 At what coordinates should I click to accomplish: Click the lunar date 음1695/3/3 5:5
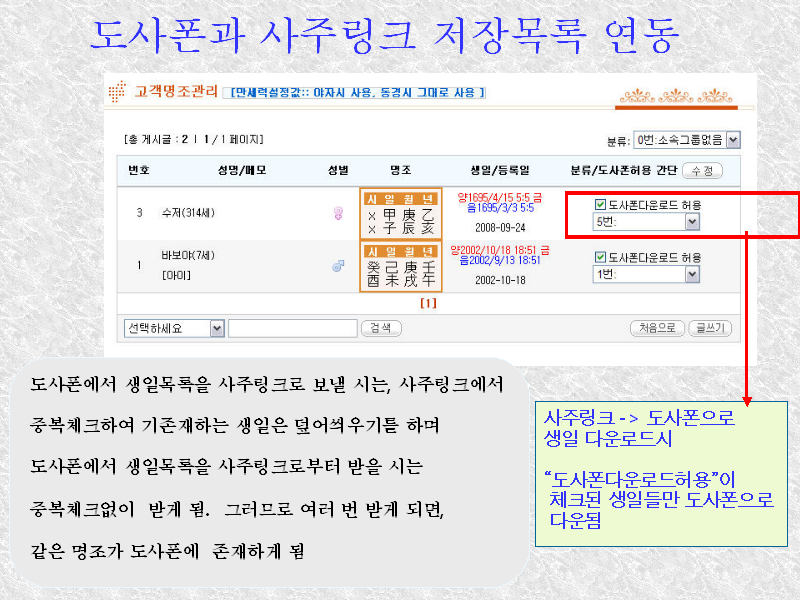coord(501,208)
